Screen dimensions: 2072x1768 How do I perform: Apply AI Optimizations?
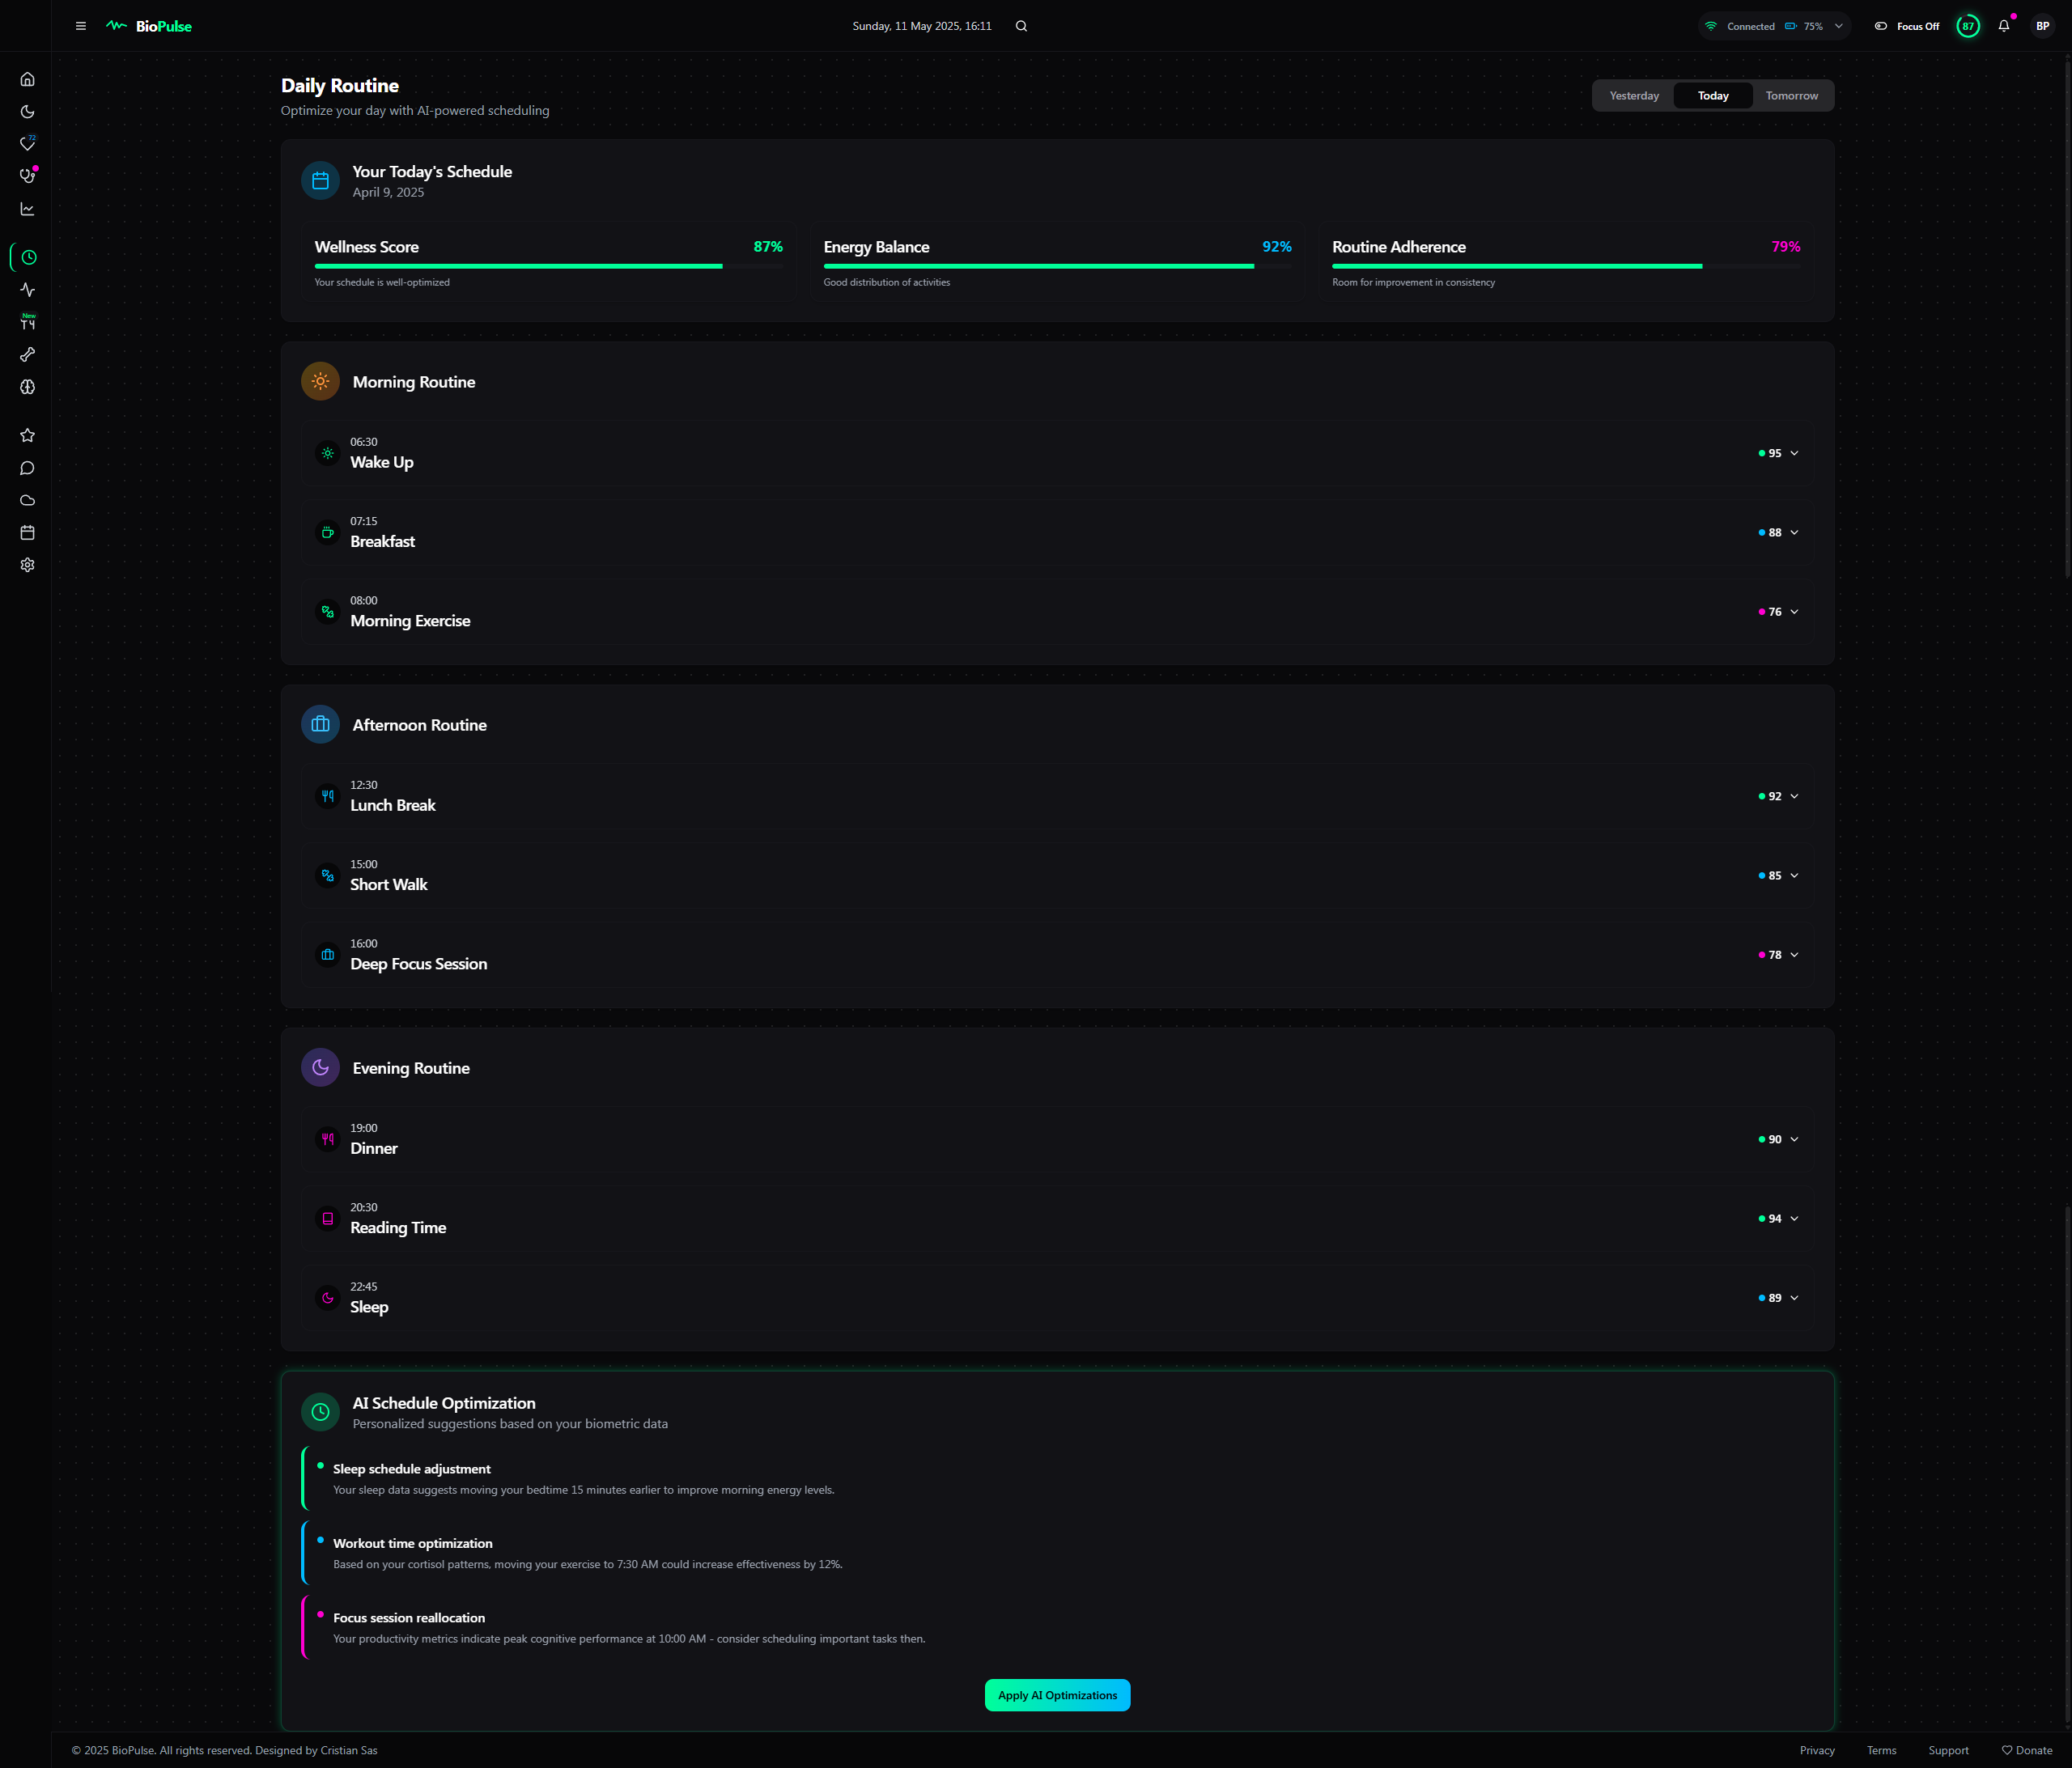(x=1057, y=1695)
